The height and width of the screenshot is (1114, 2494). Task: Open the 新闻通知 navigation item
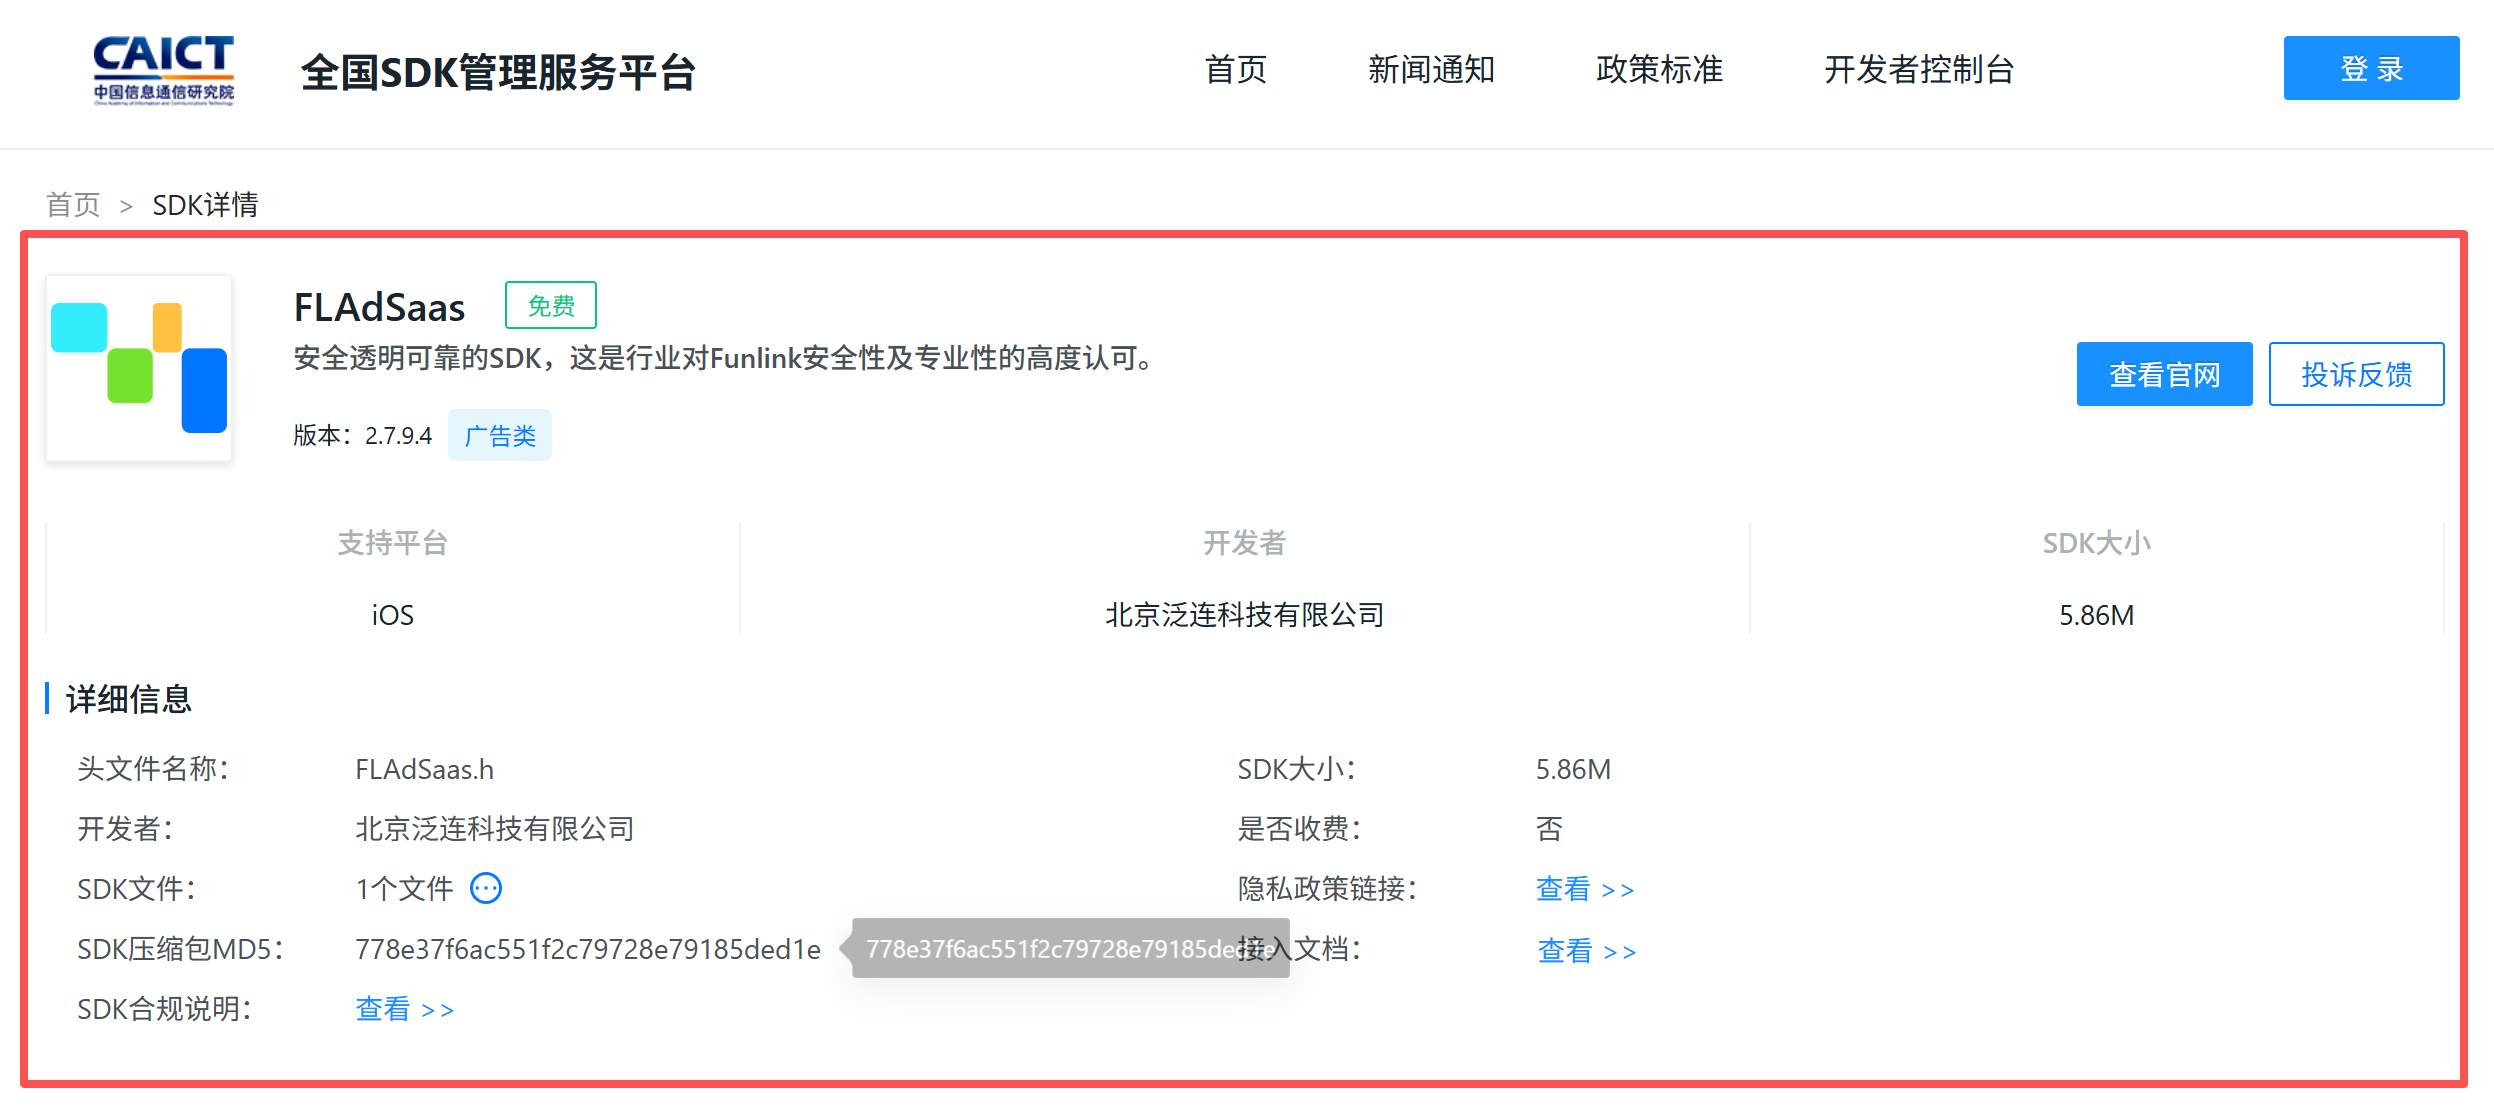tap(1431, 70)
